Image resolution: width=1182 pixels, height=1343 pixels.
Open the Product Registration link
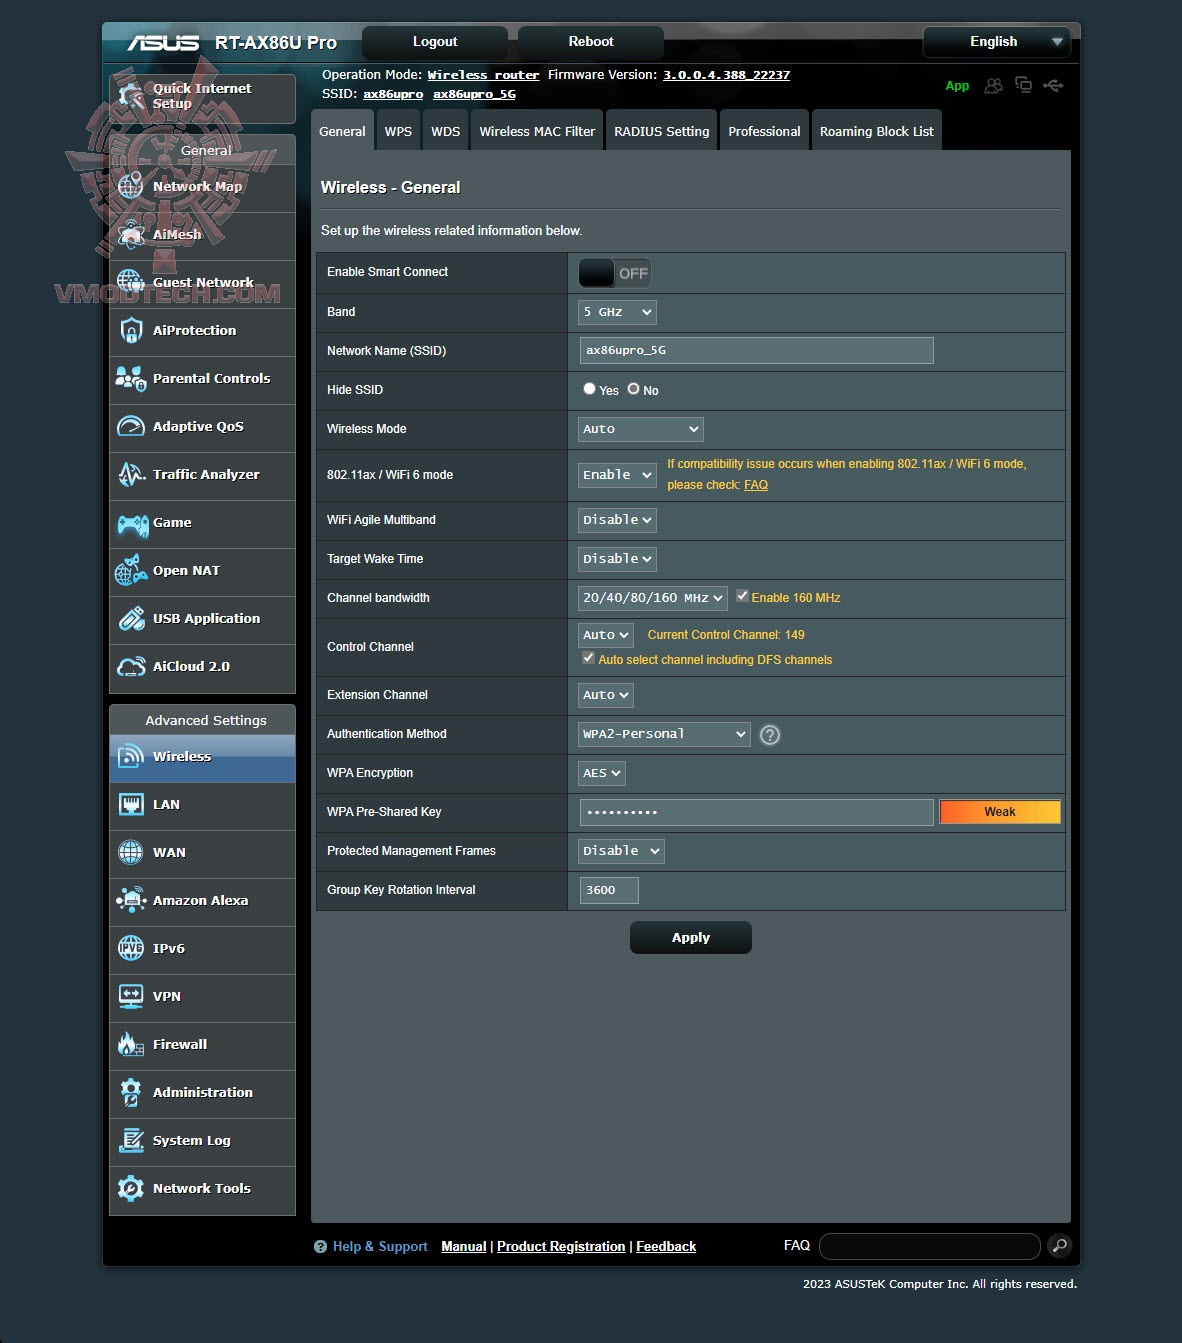[561, 1246]
